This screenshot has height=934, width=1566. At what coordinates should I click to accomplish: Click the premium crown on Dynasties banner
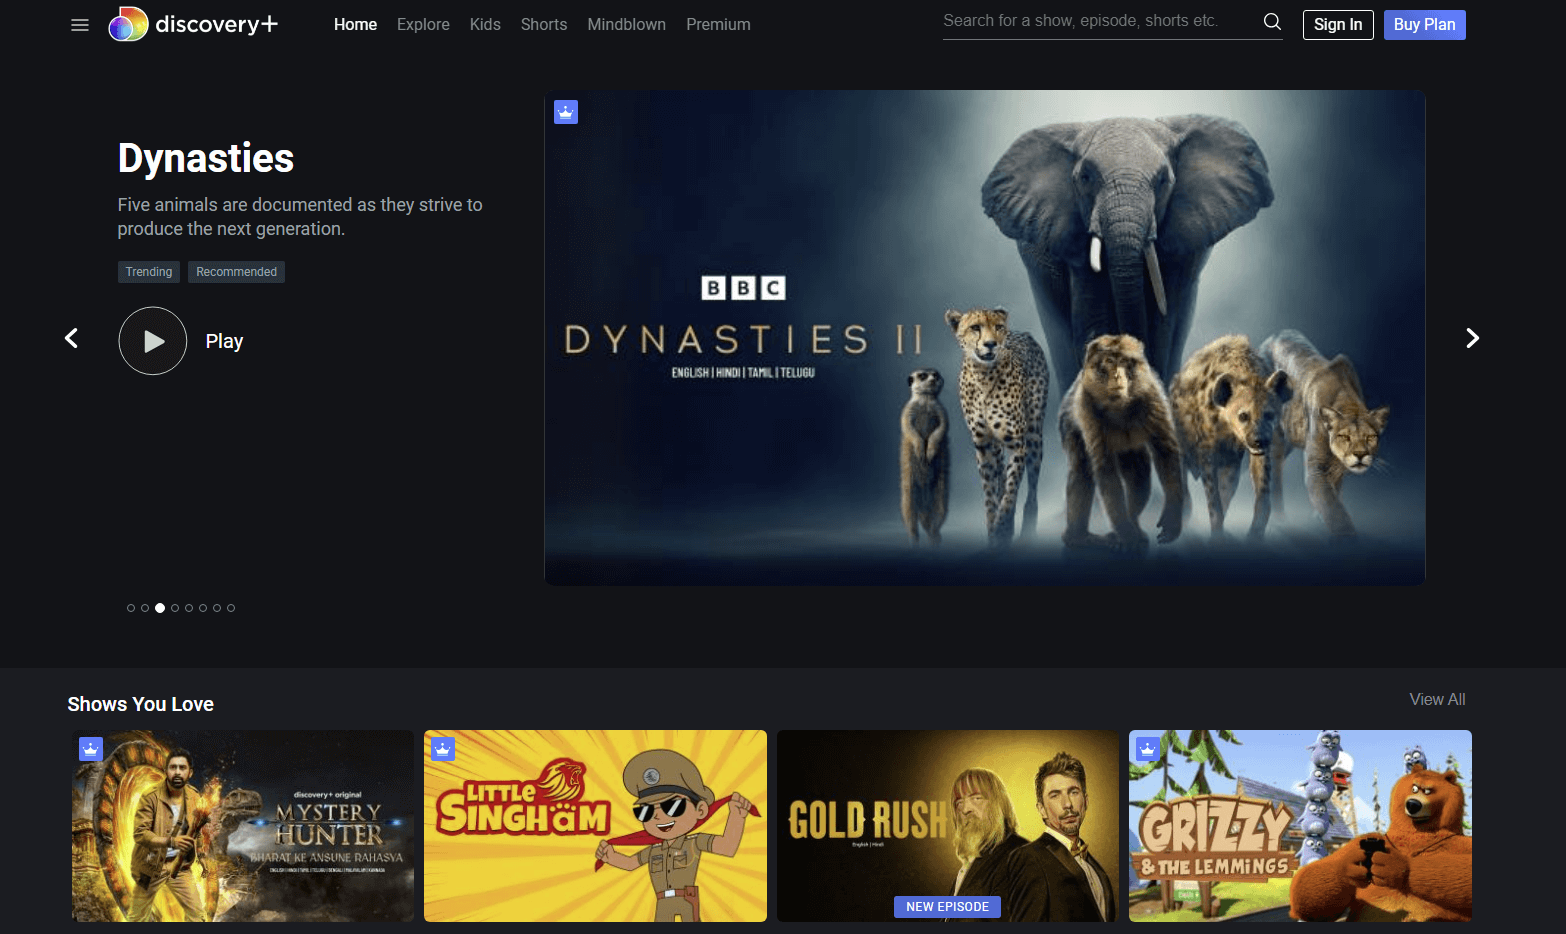tap(566, 112)
